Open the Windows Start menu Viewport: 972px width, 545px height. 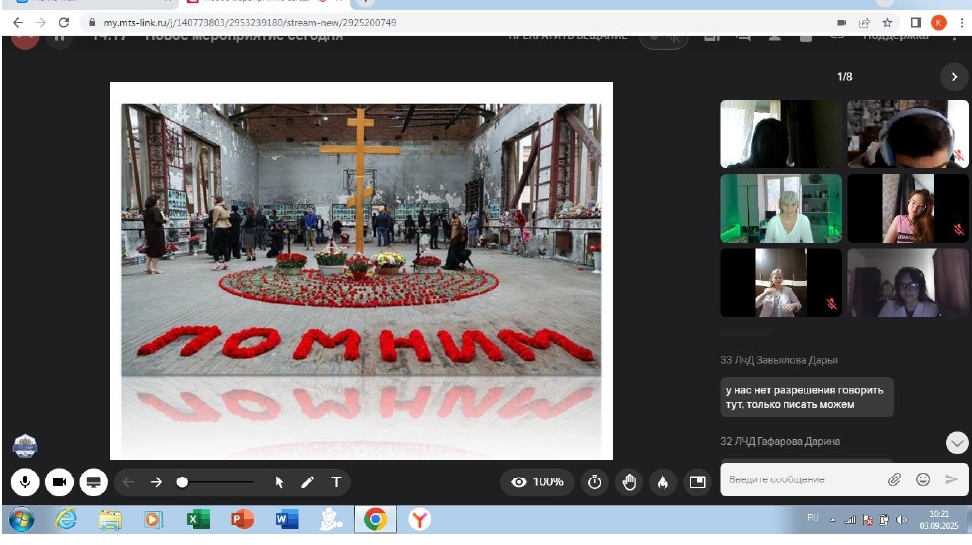(x=21, y=519)
